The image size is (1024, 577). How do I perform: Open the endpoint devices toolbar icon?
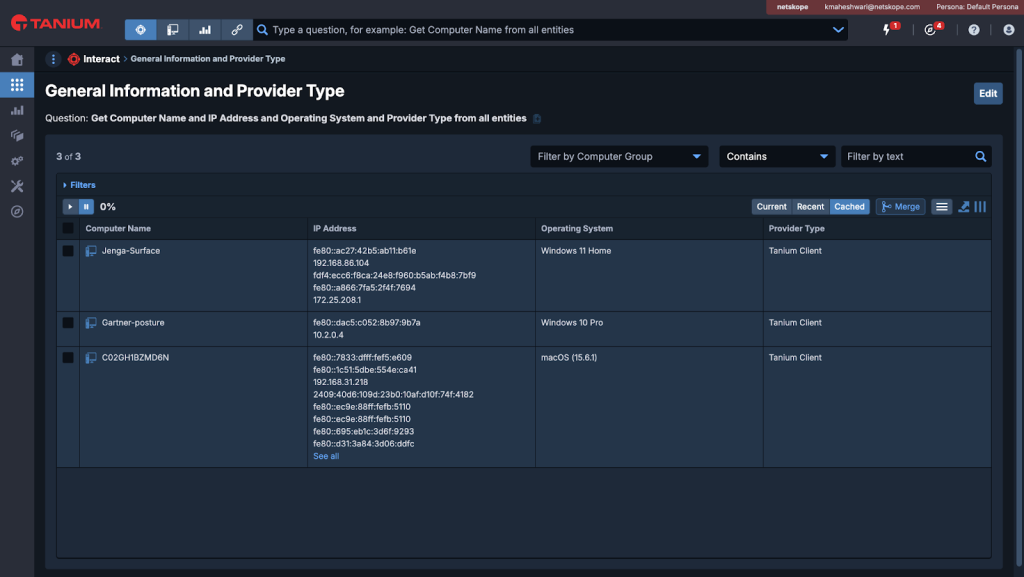[172, 29]
